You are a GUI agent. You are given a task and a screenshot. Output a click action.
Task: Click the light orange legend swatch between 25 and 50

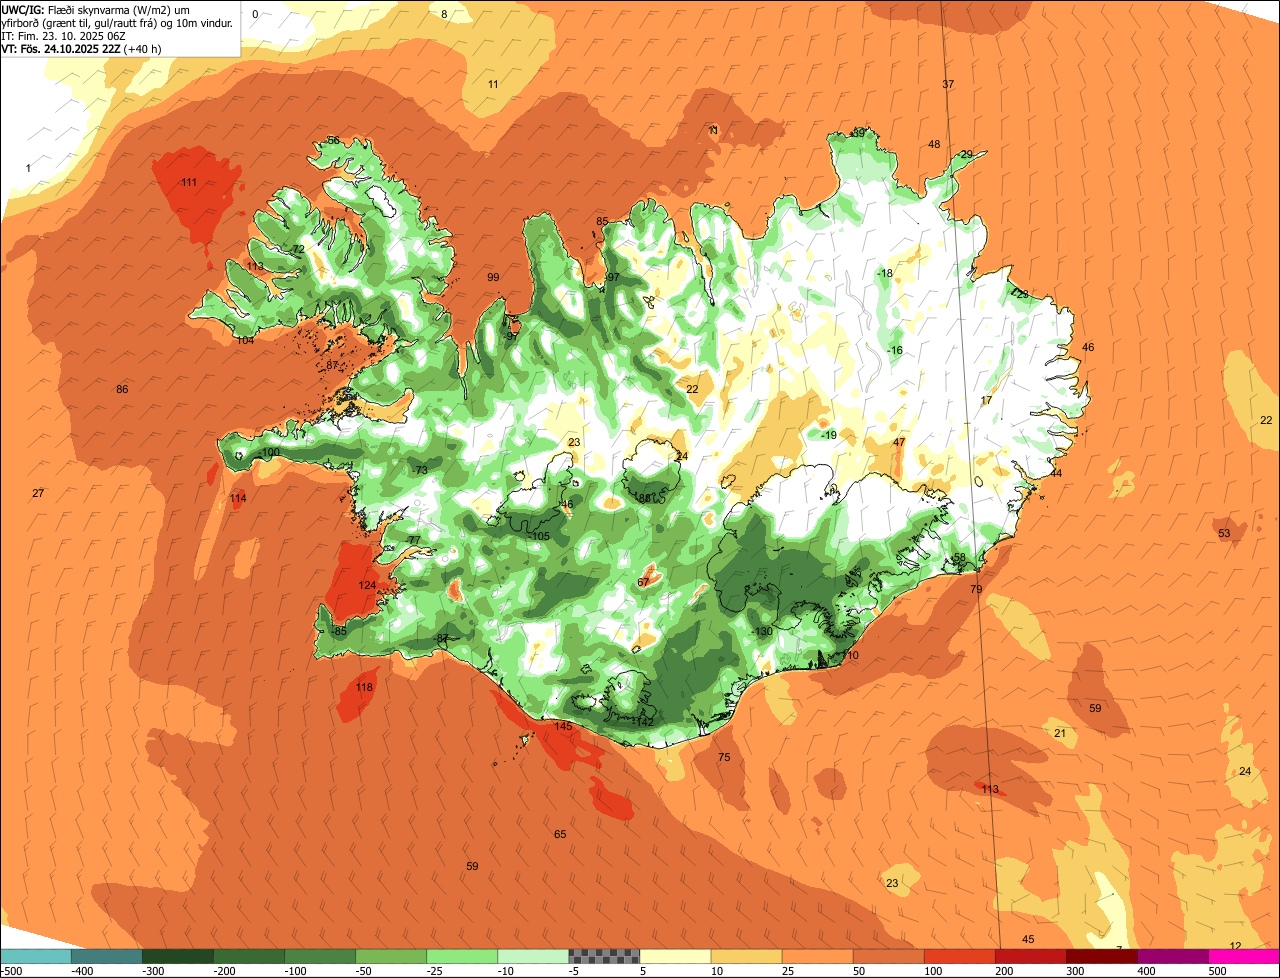818,956
